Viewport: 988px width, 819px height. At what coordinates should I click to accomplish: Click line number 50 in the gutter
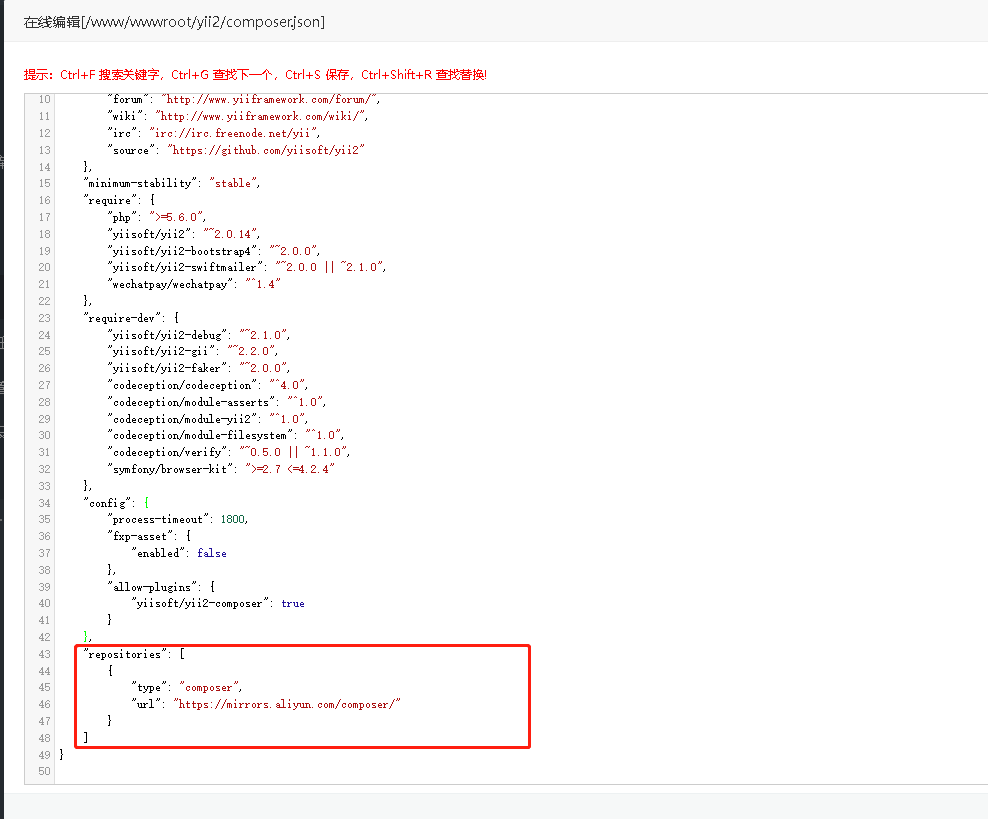point(43,771)
